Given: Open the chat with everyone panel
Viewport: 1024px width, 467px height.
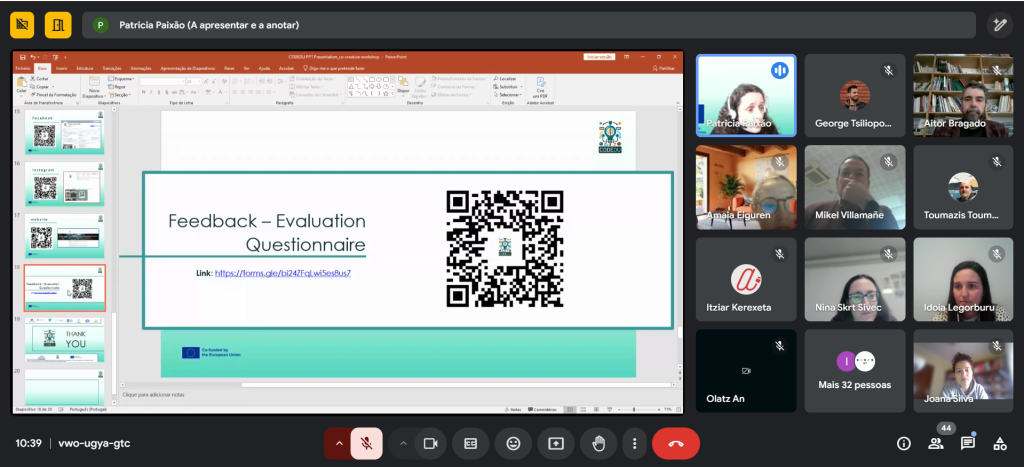Looking at the screenshot, I should pos(967,443).
